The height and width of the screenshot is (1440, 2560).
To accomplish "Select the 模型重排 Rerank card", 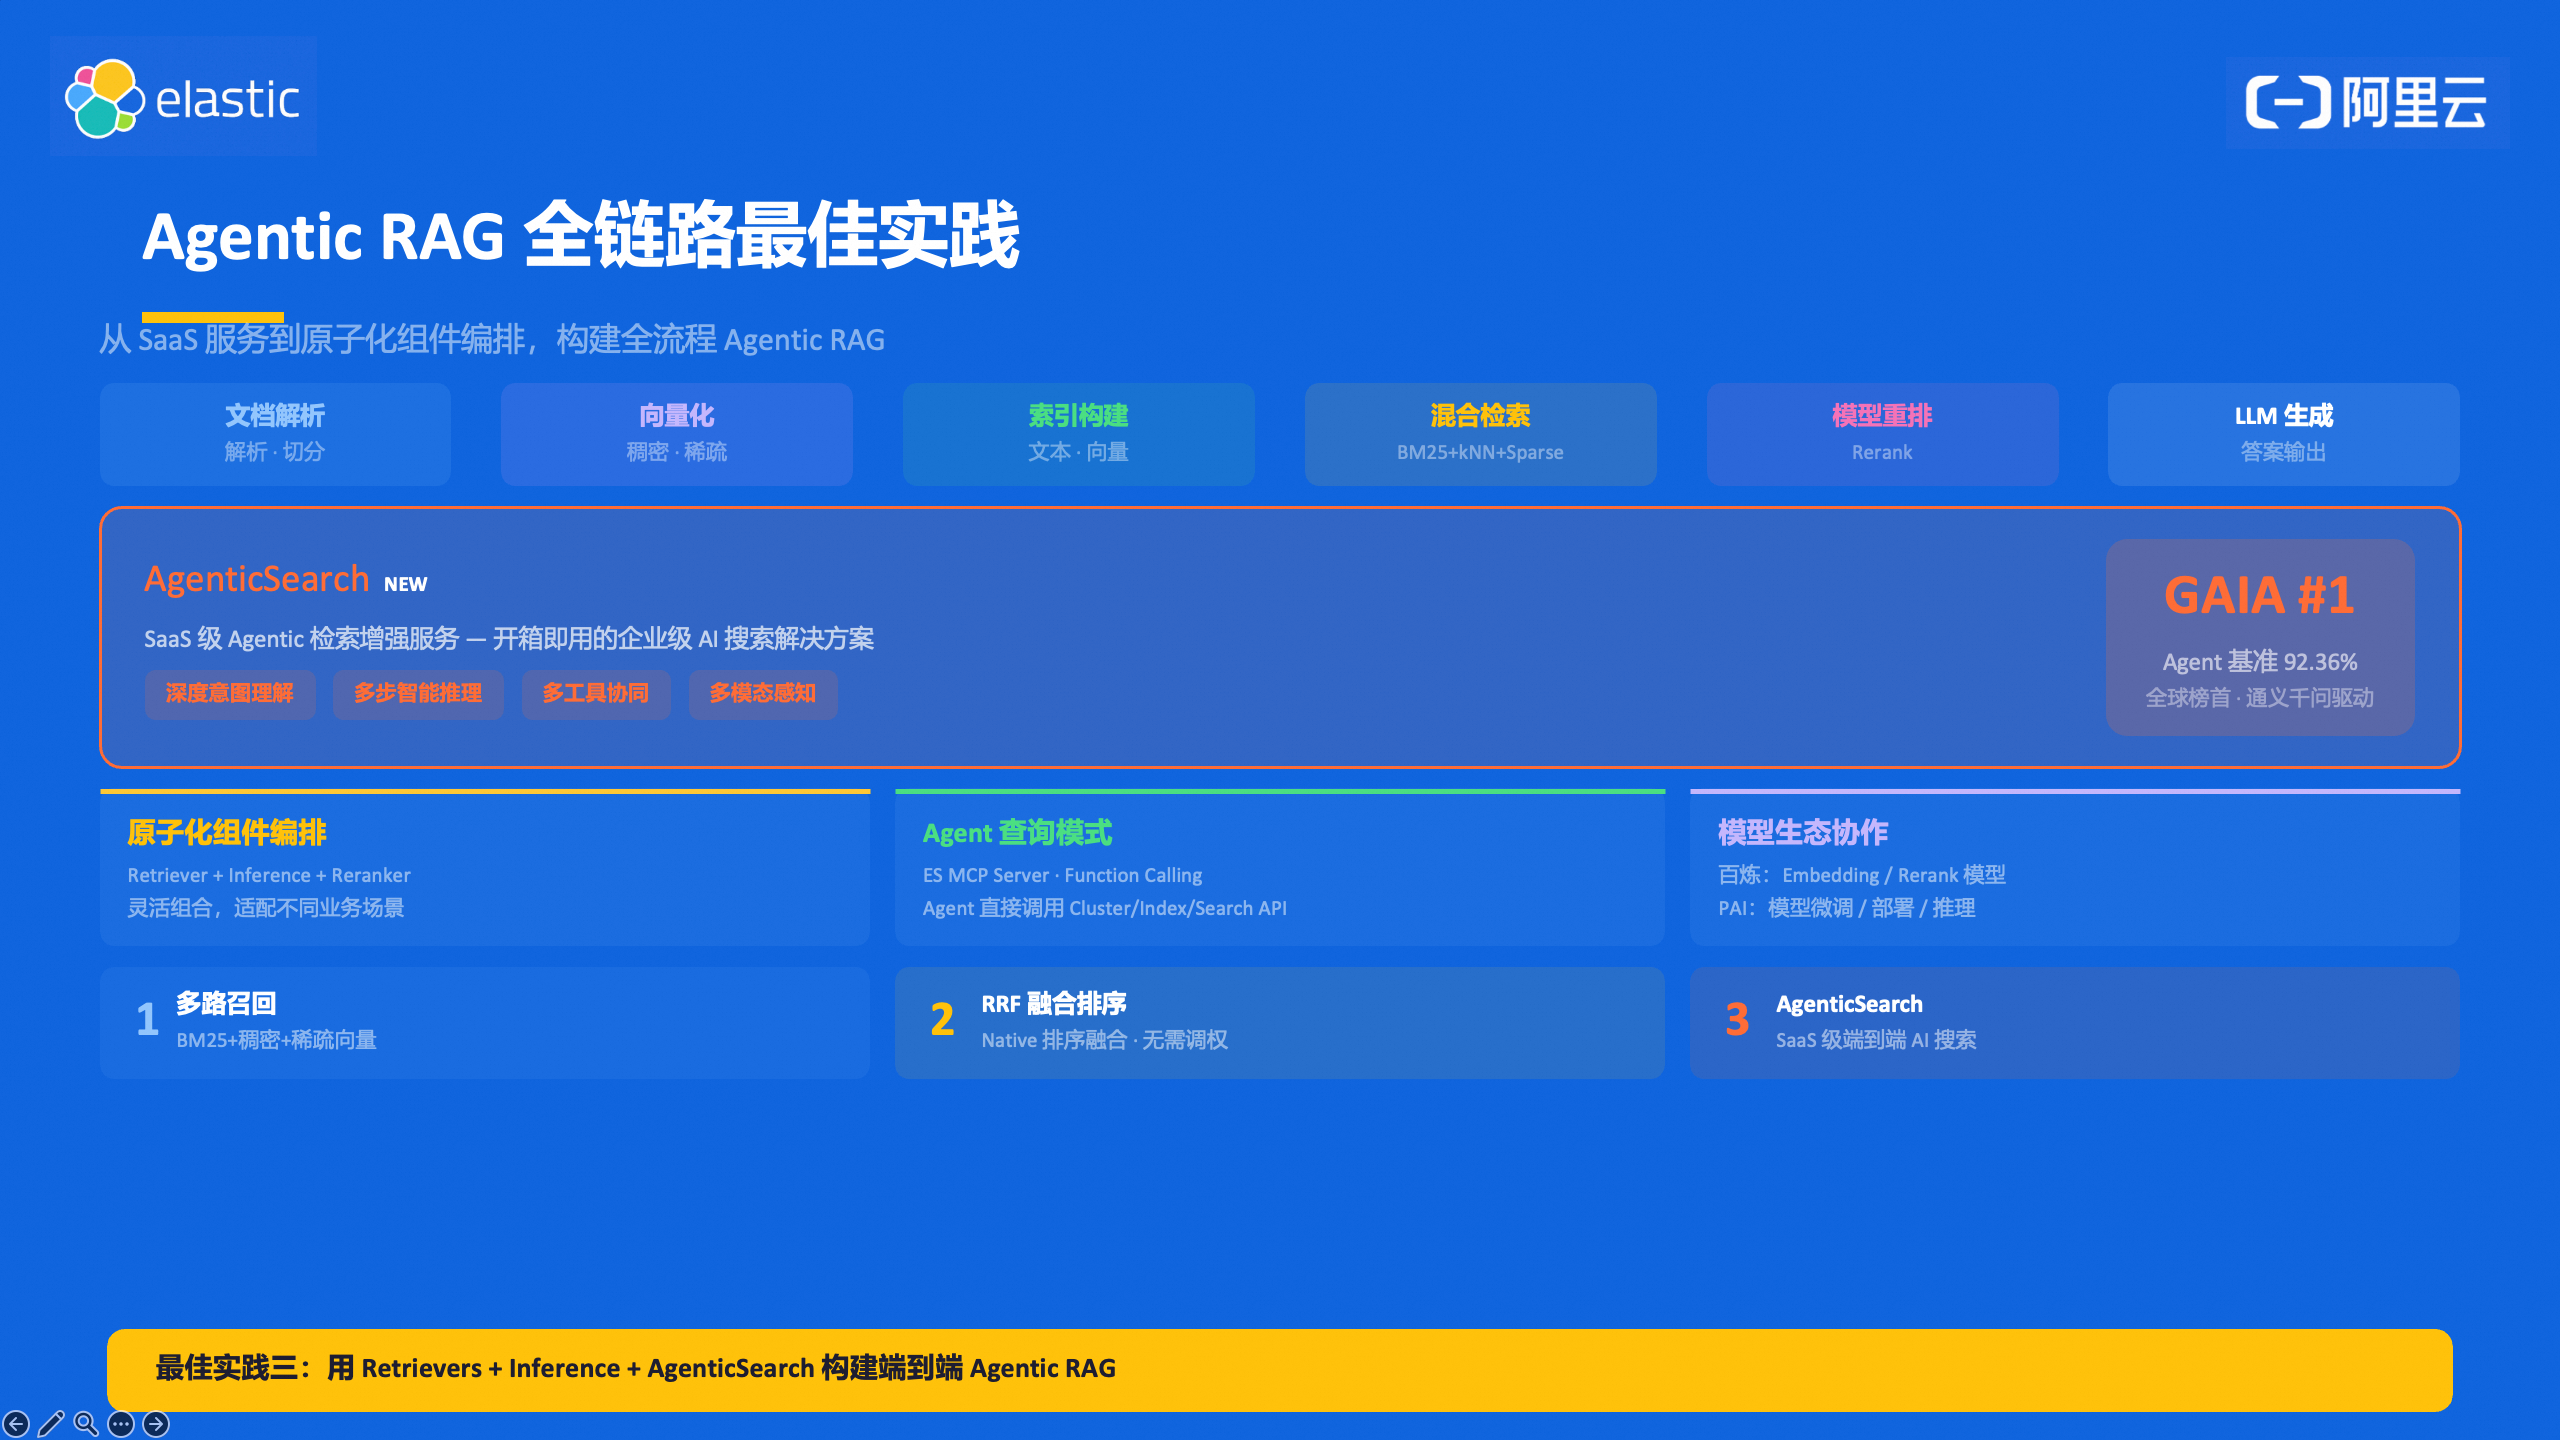I will [1882, 434].
